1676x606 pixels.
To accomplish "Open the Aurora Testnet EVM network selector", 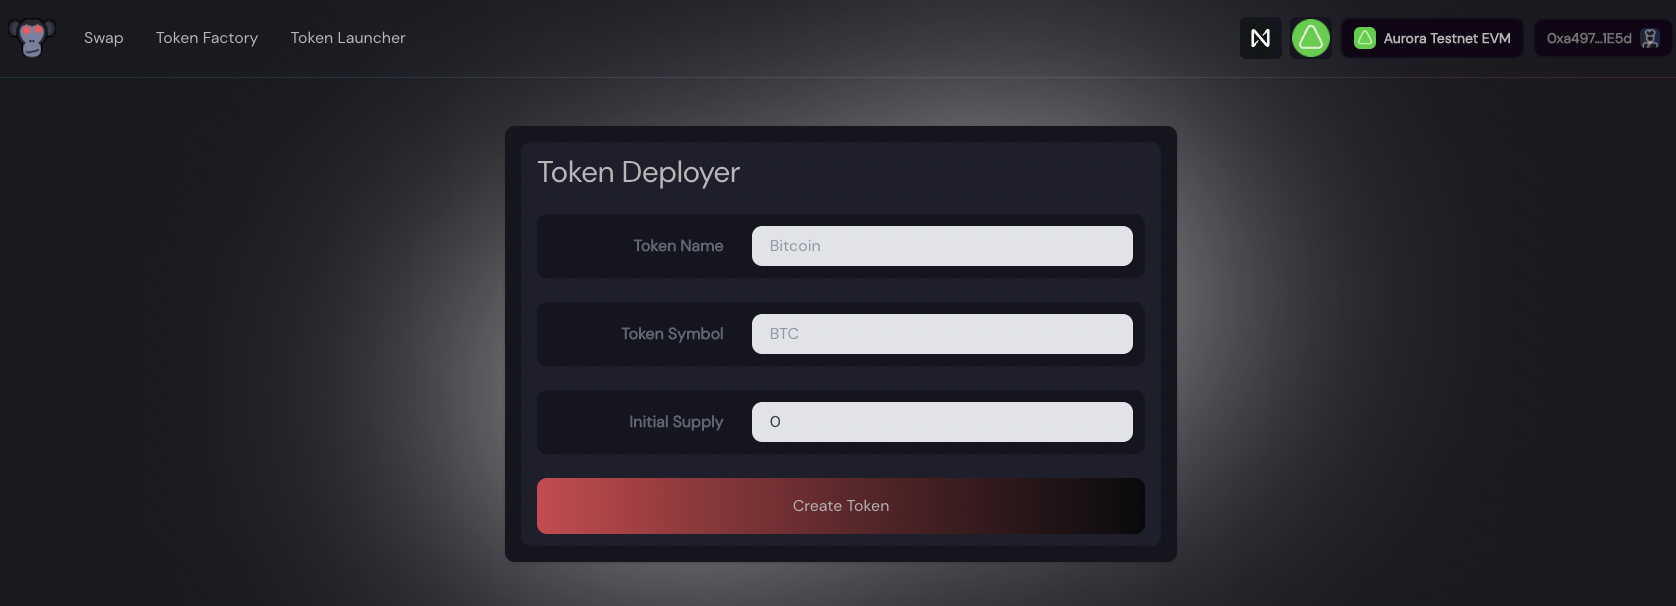I will coord(1432,38).
